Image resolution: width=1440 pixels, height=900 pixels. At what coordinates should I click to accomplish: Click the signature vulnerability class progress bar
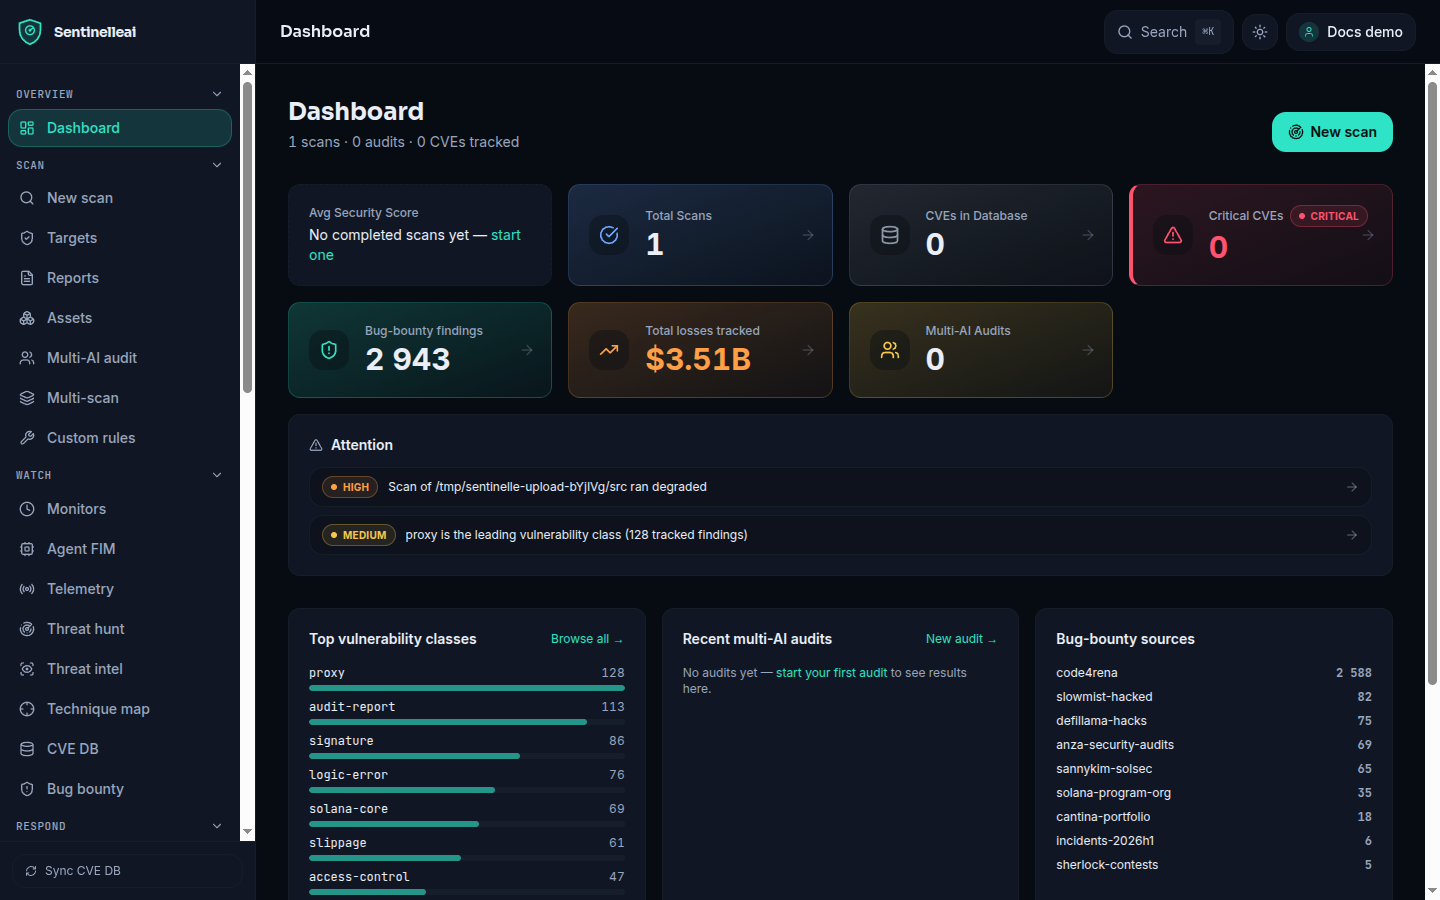(x=467, y=756)
